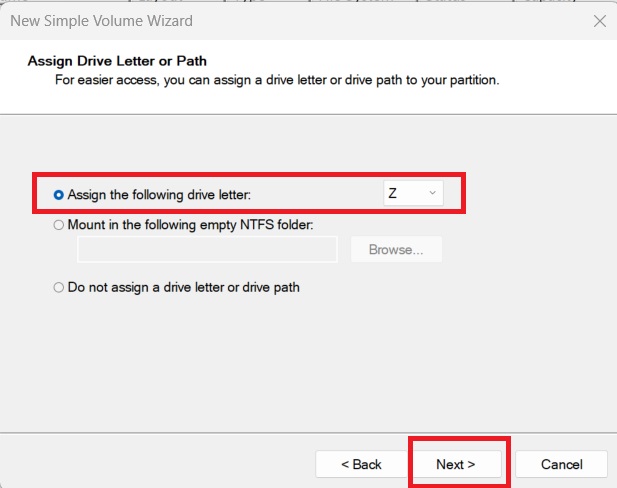Cancel the New Simple Volume Wizard
The image size is (617, 488).
(561, 464)
